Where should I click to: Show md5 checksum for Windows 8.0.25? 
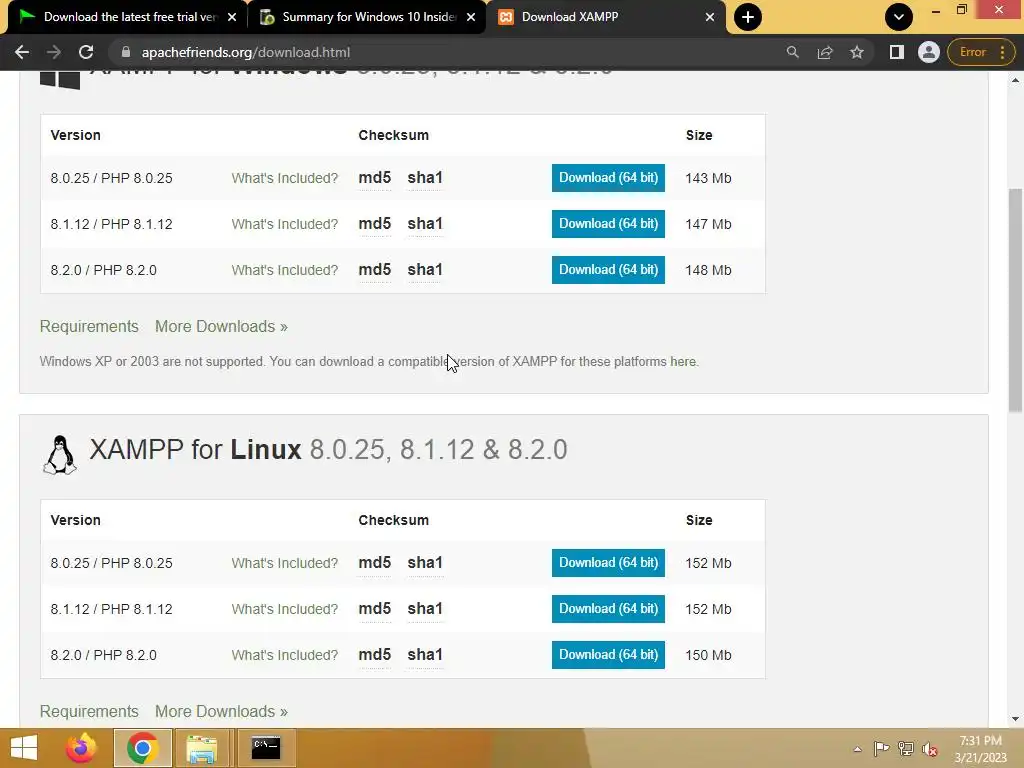point(375,178)
